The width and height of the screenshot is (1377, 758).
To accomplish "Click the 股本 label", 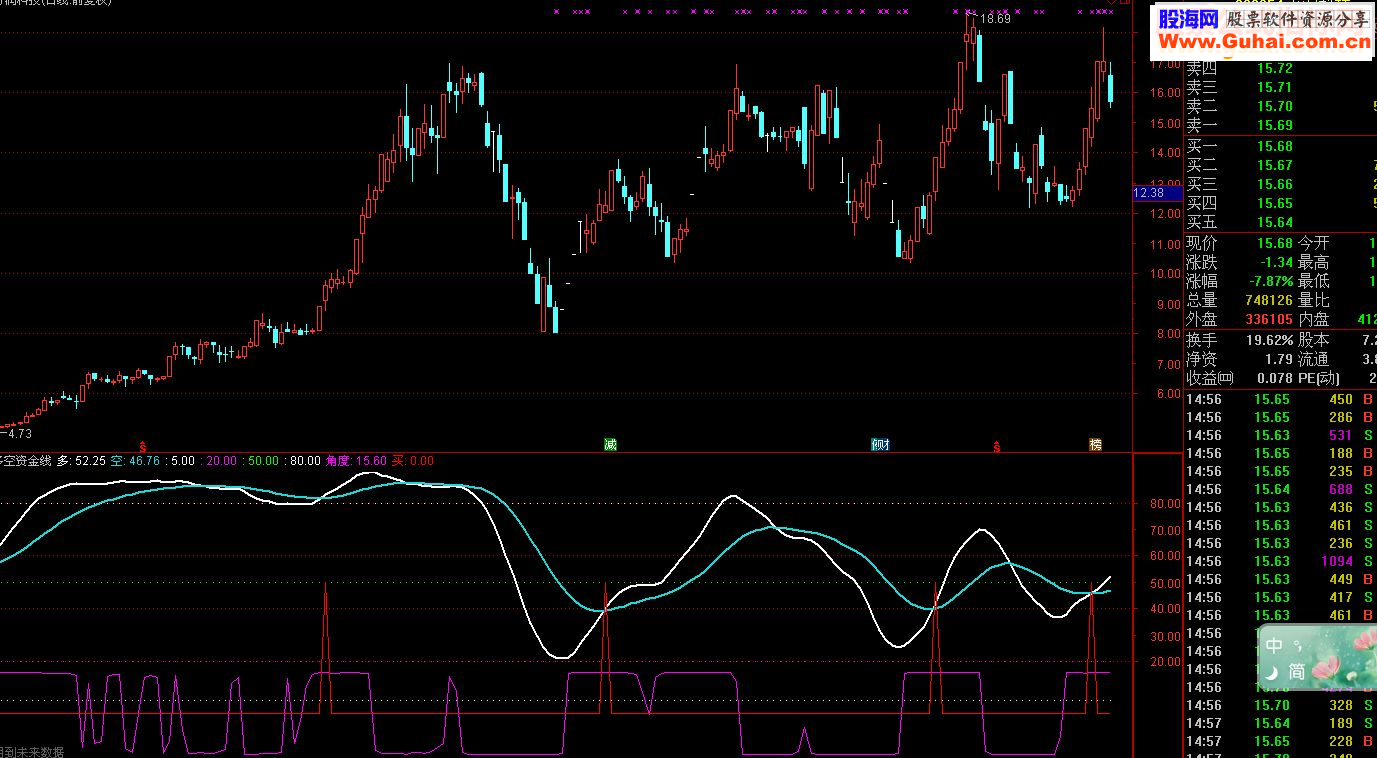I will coord(1314,340).
